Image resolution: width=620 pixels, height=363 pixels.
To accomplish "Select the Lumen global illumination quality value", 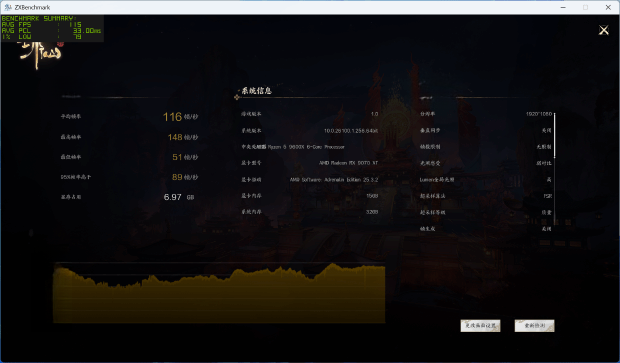I will coord(549,180).
